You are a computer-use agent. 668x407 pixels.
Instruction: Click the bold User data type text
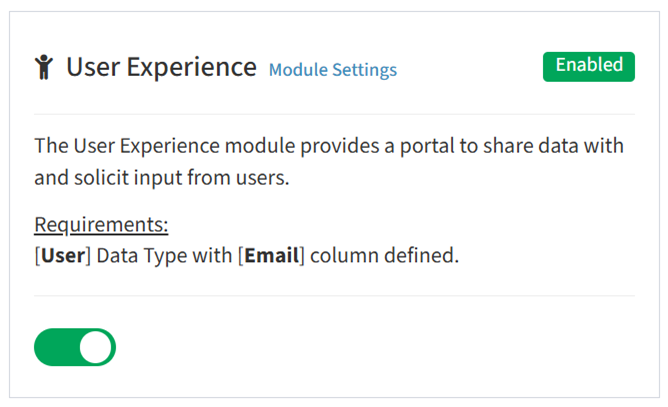(63, 256)
